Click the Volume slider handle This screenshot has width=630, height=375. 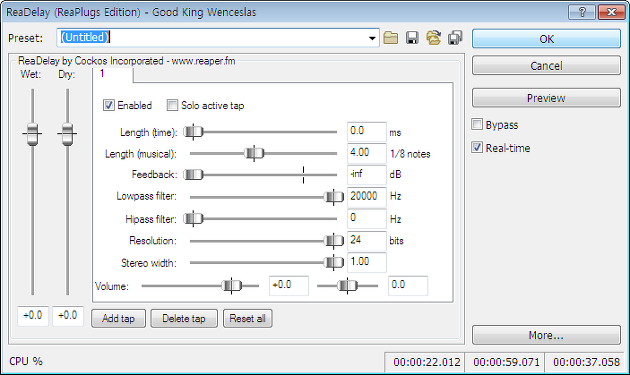pyautogui.click(x=231, y=286)
